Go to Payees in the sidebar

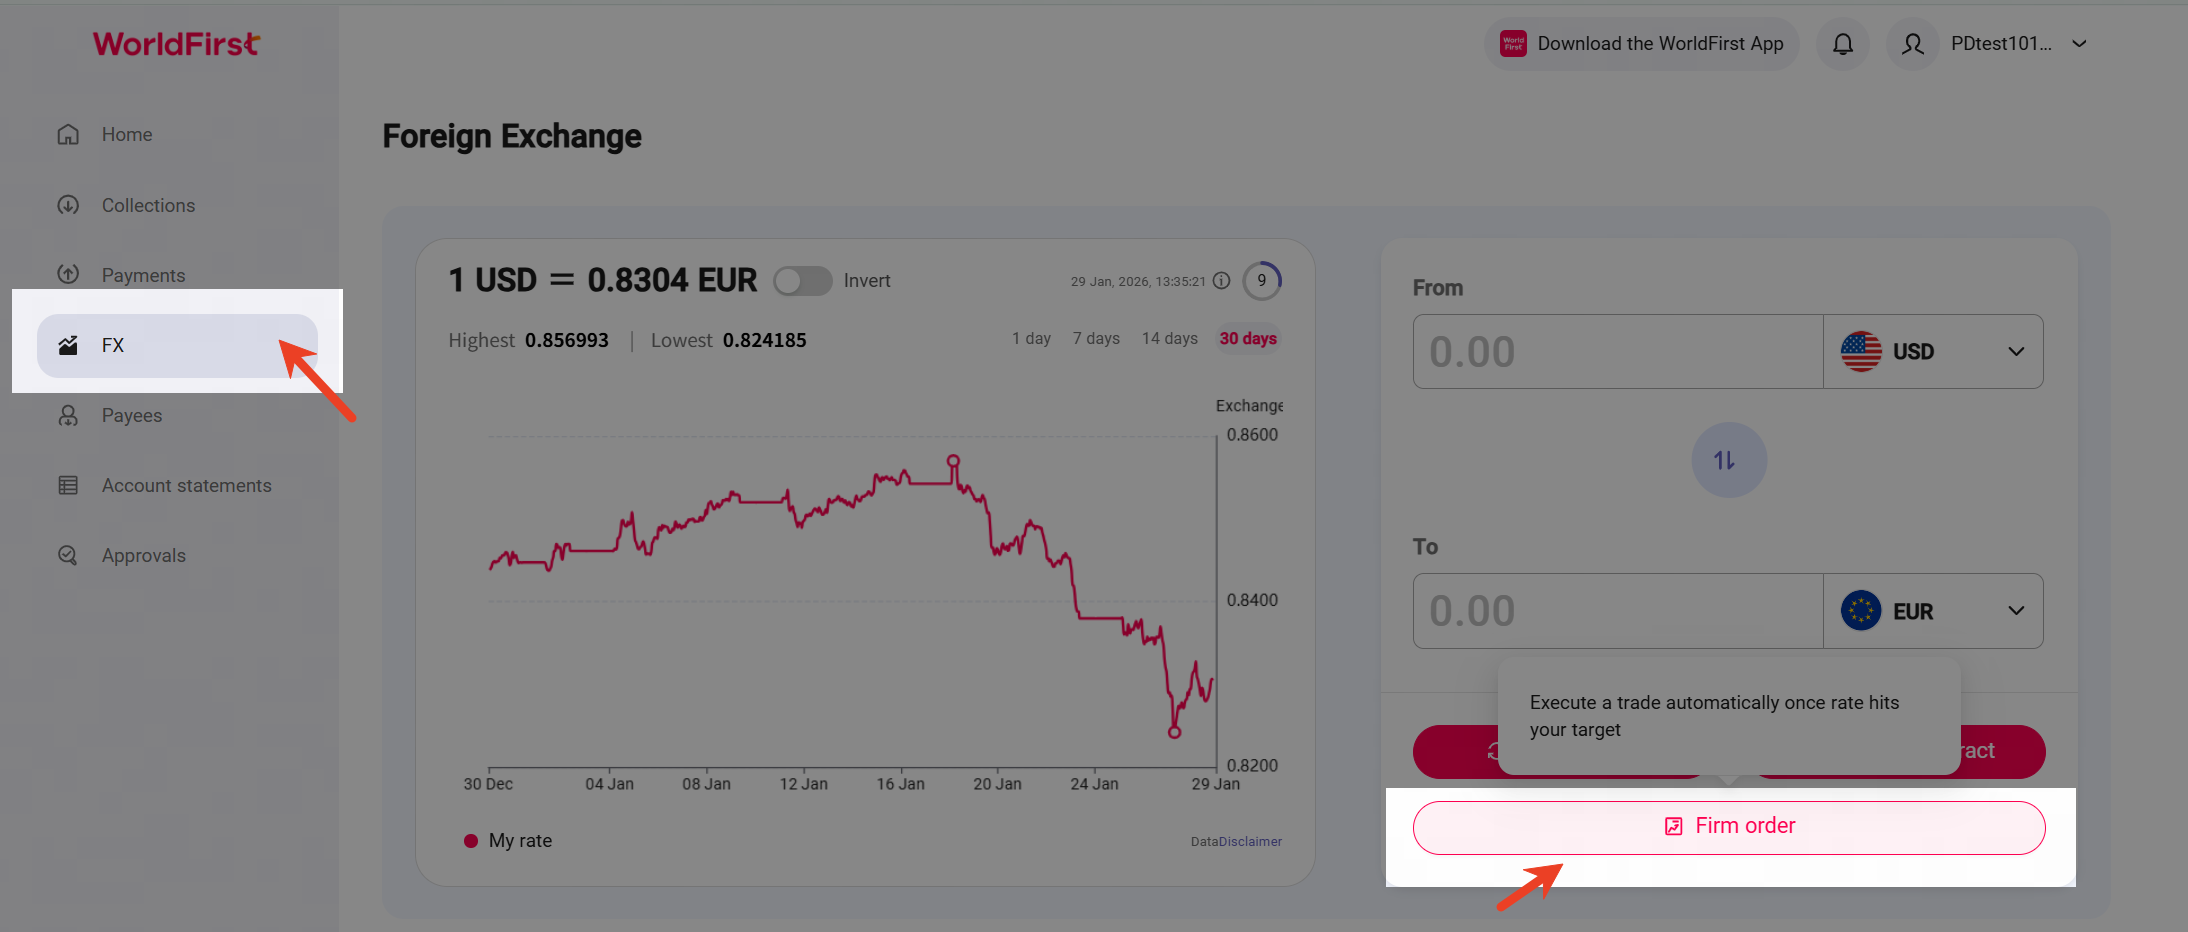point(131,415)
